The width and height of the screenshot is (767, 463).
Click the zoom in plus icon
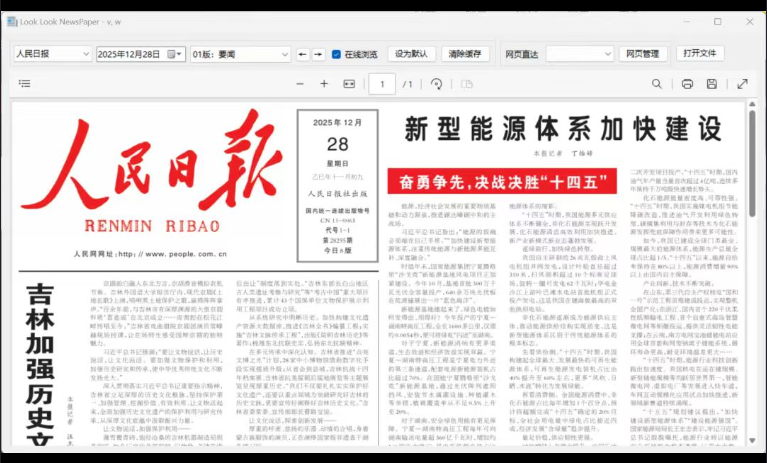pos(324,84)
